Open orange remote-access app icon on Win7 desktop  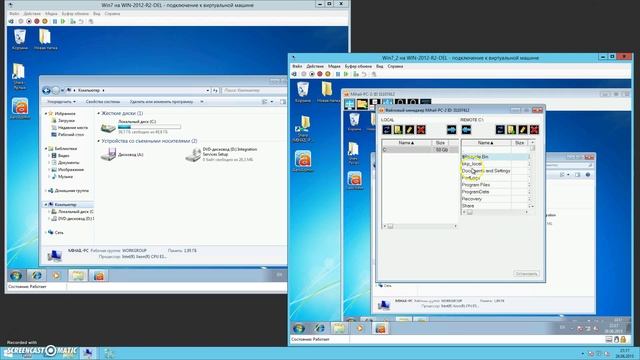20,109
